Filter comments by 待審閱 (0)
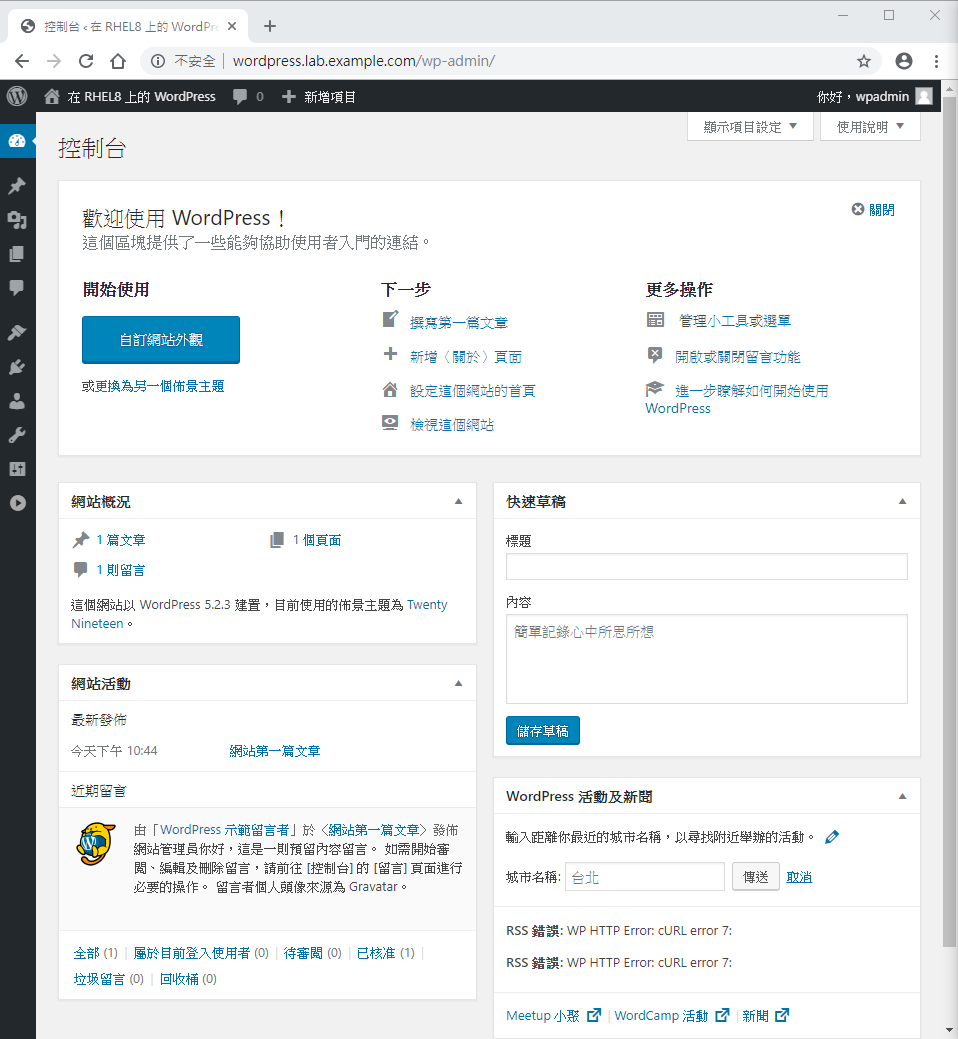The image size is (958, 1039). (x=312, y=953)
